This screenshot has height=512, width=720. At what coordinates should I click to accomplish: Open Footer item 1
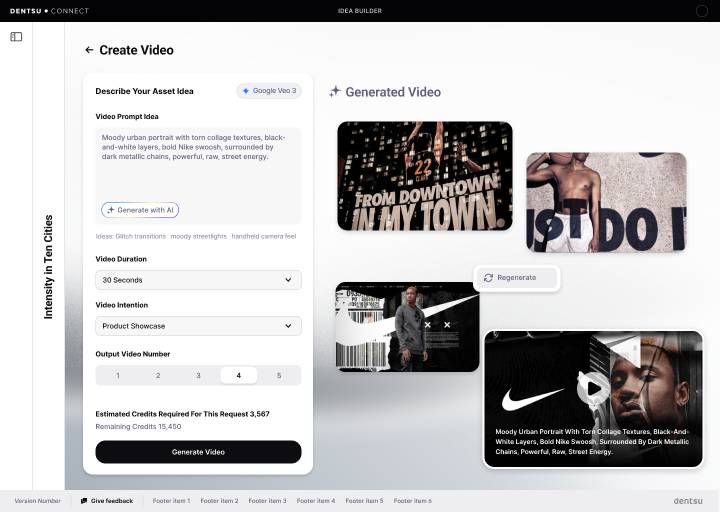[x=171, y=501]
